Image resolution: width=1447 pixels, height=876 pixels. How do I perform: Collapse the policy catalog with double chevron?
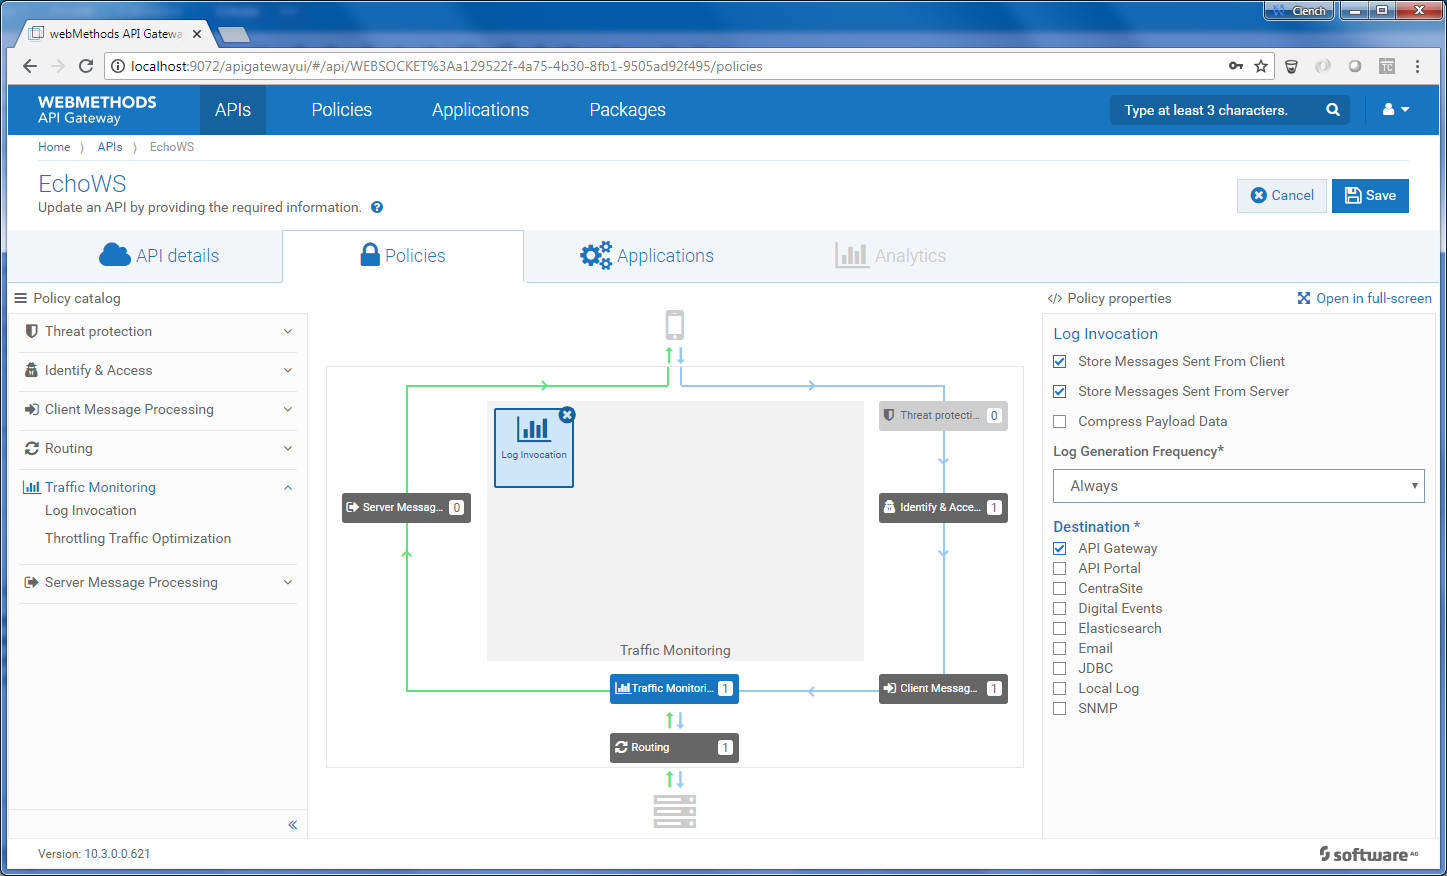[x=293, y=825]
